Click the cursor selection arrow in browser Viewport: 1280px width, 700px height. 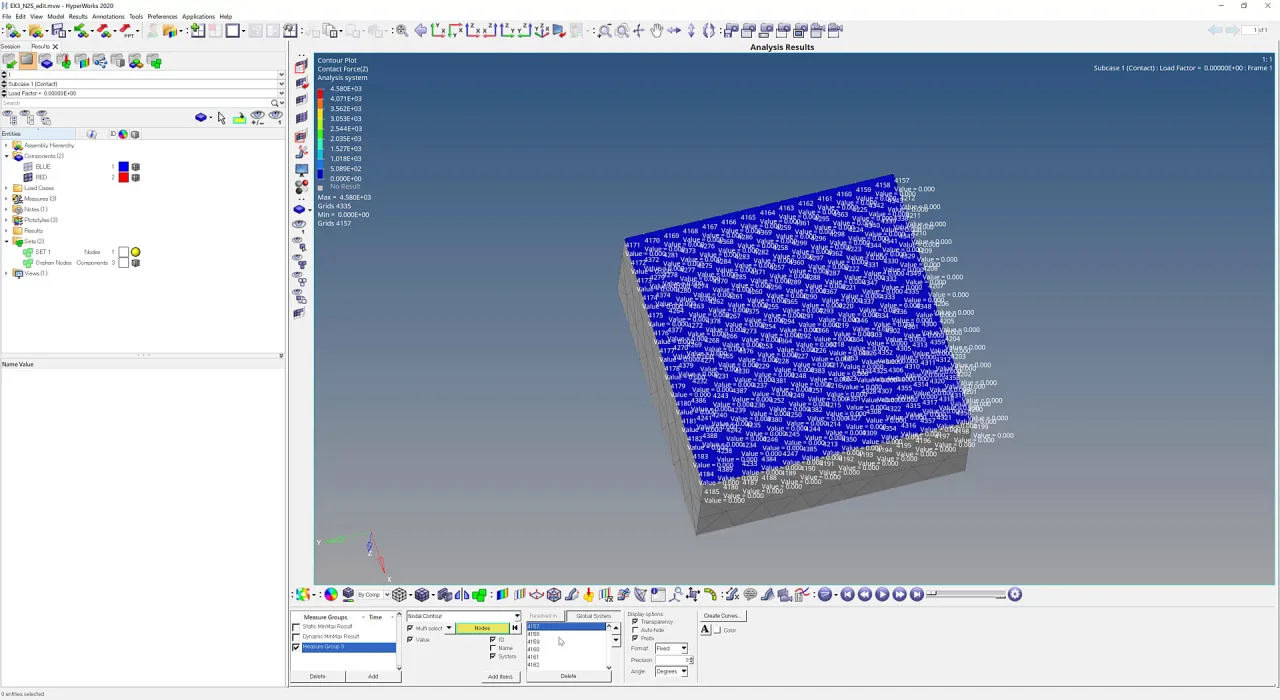(221, 118)
